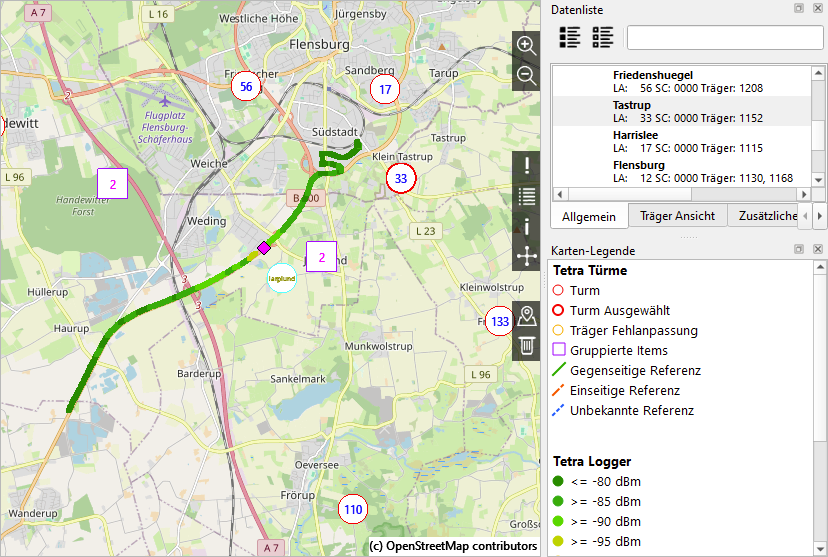This screenshot has width=828, height=557.
Task: Switch Datenliste to compact list view
Action: pyautogui.click(x=603, y=37)
